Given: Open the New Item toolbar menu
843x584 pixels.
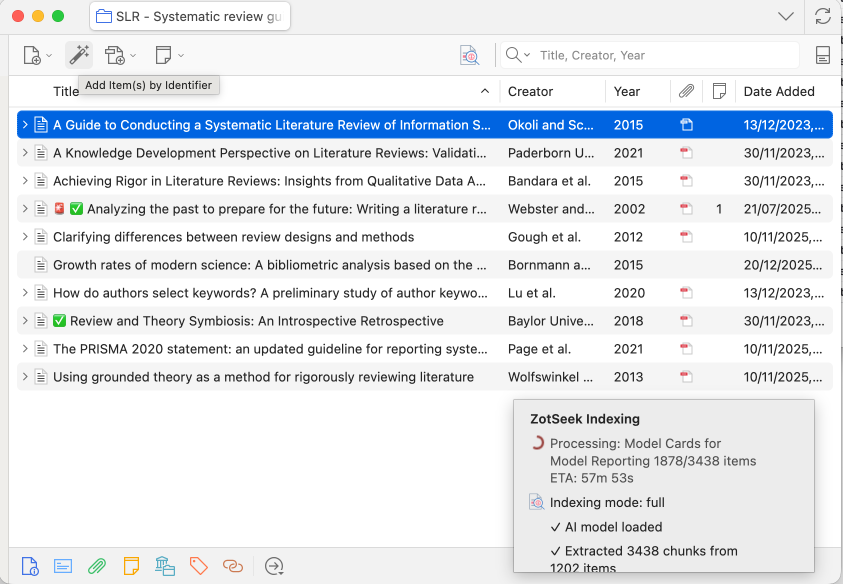Looking at the screenshot, I should (x=37, y=55).
